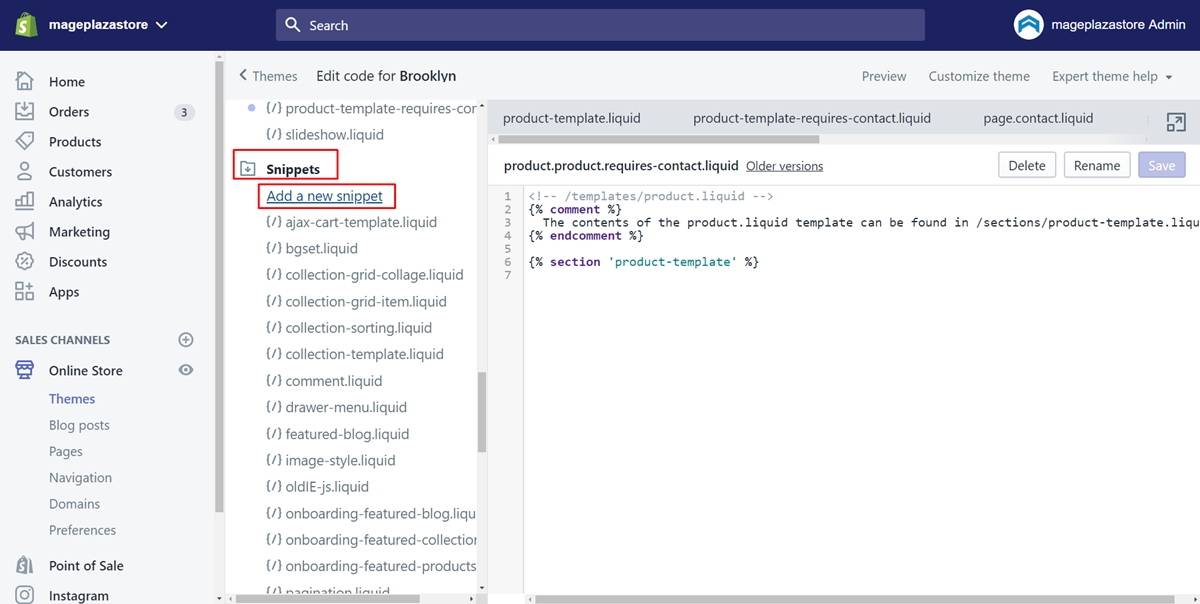Open Domains settings
The height and width of the screenshot is (604, 1200).
74,504
